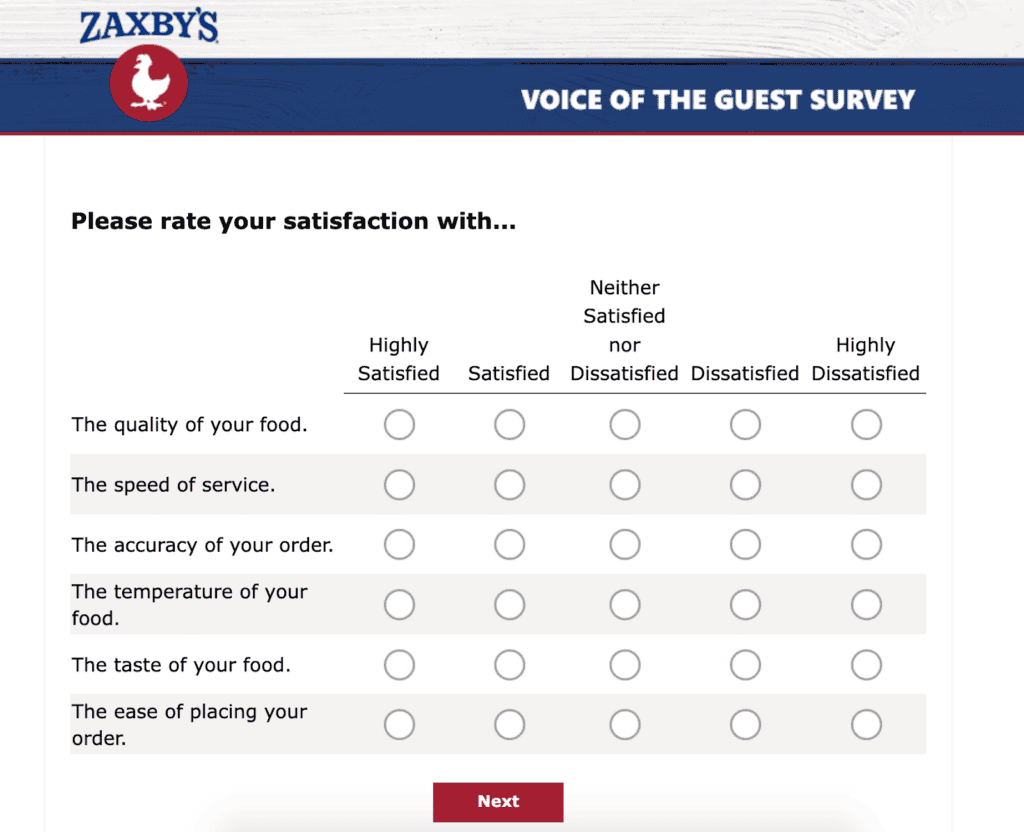The image size is (1024, 832).
Task: Rate taste of food as Dissatisfied
Action: tap(745, 665)
